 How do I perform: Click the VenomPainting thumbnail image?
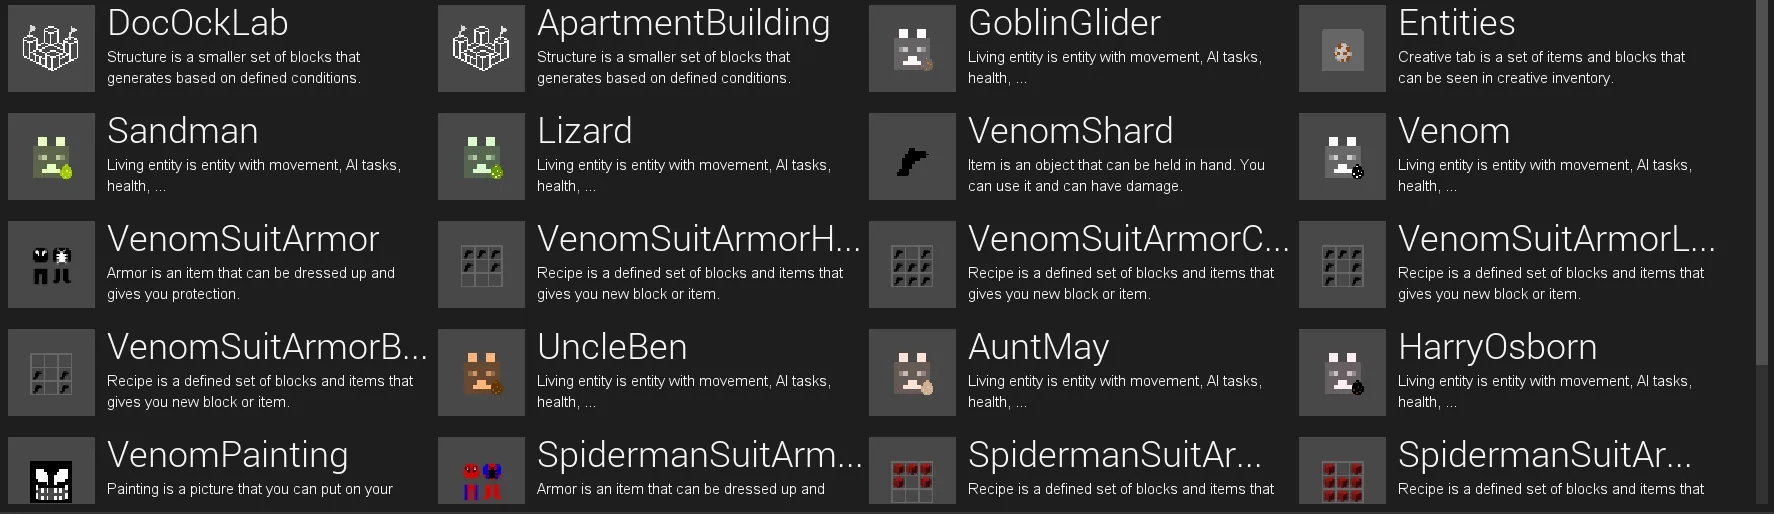click(x=51, y=475)
